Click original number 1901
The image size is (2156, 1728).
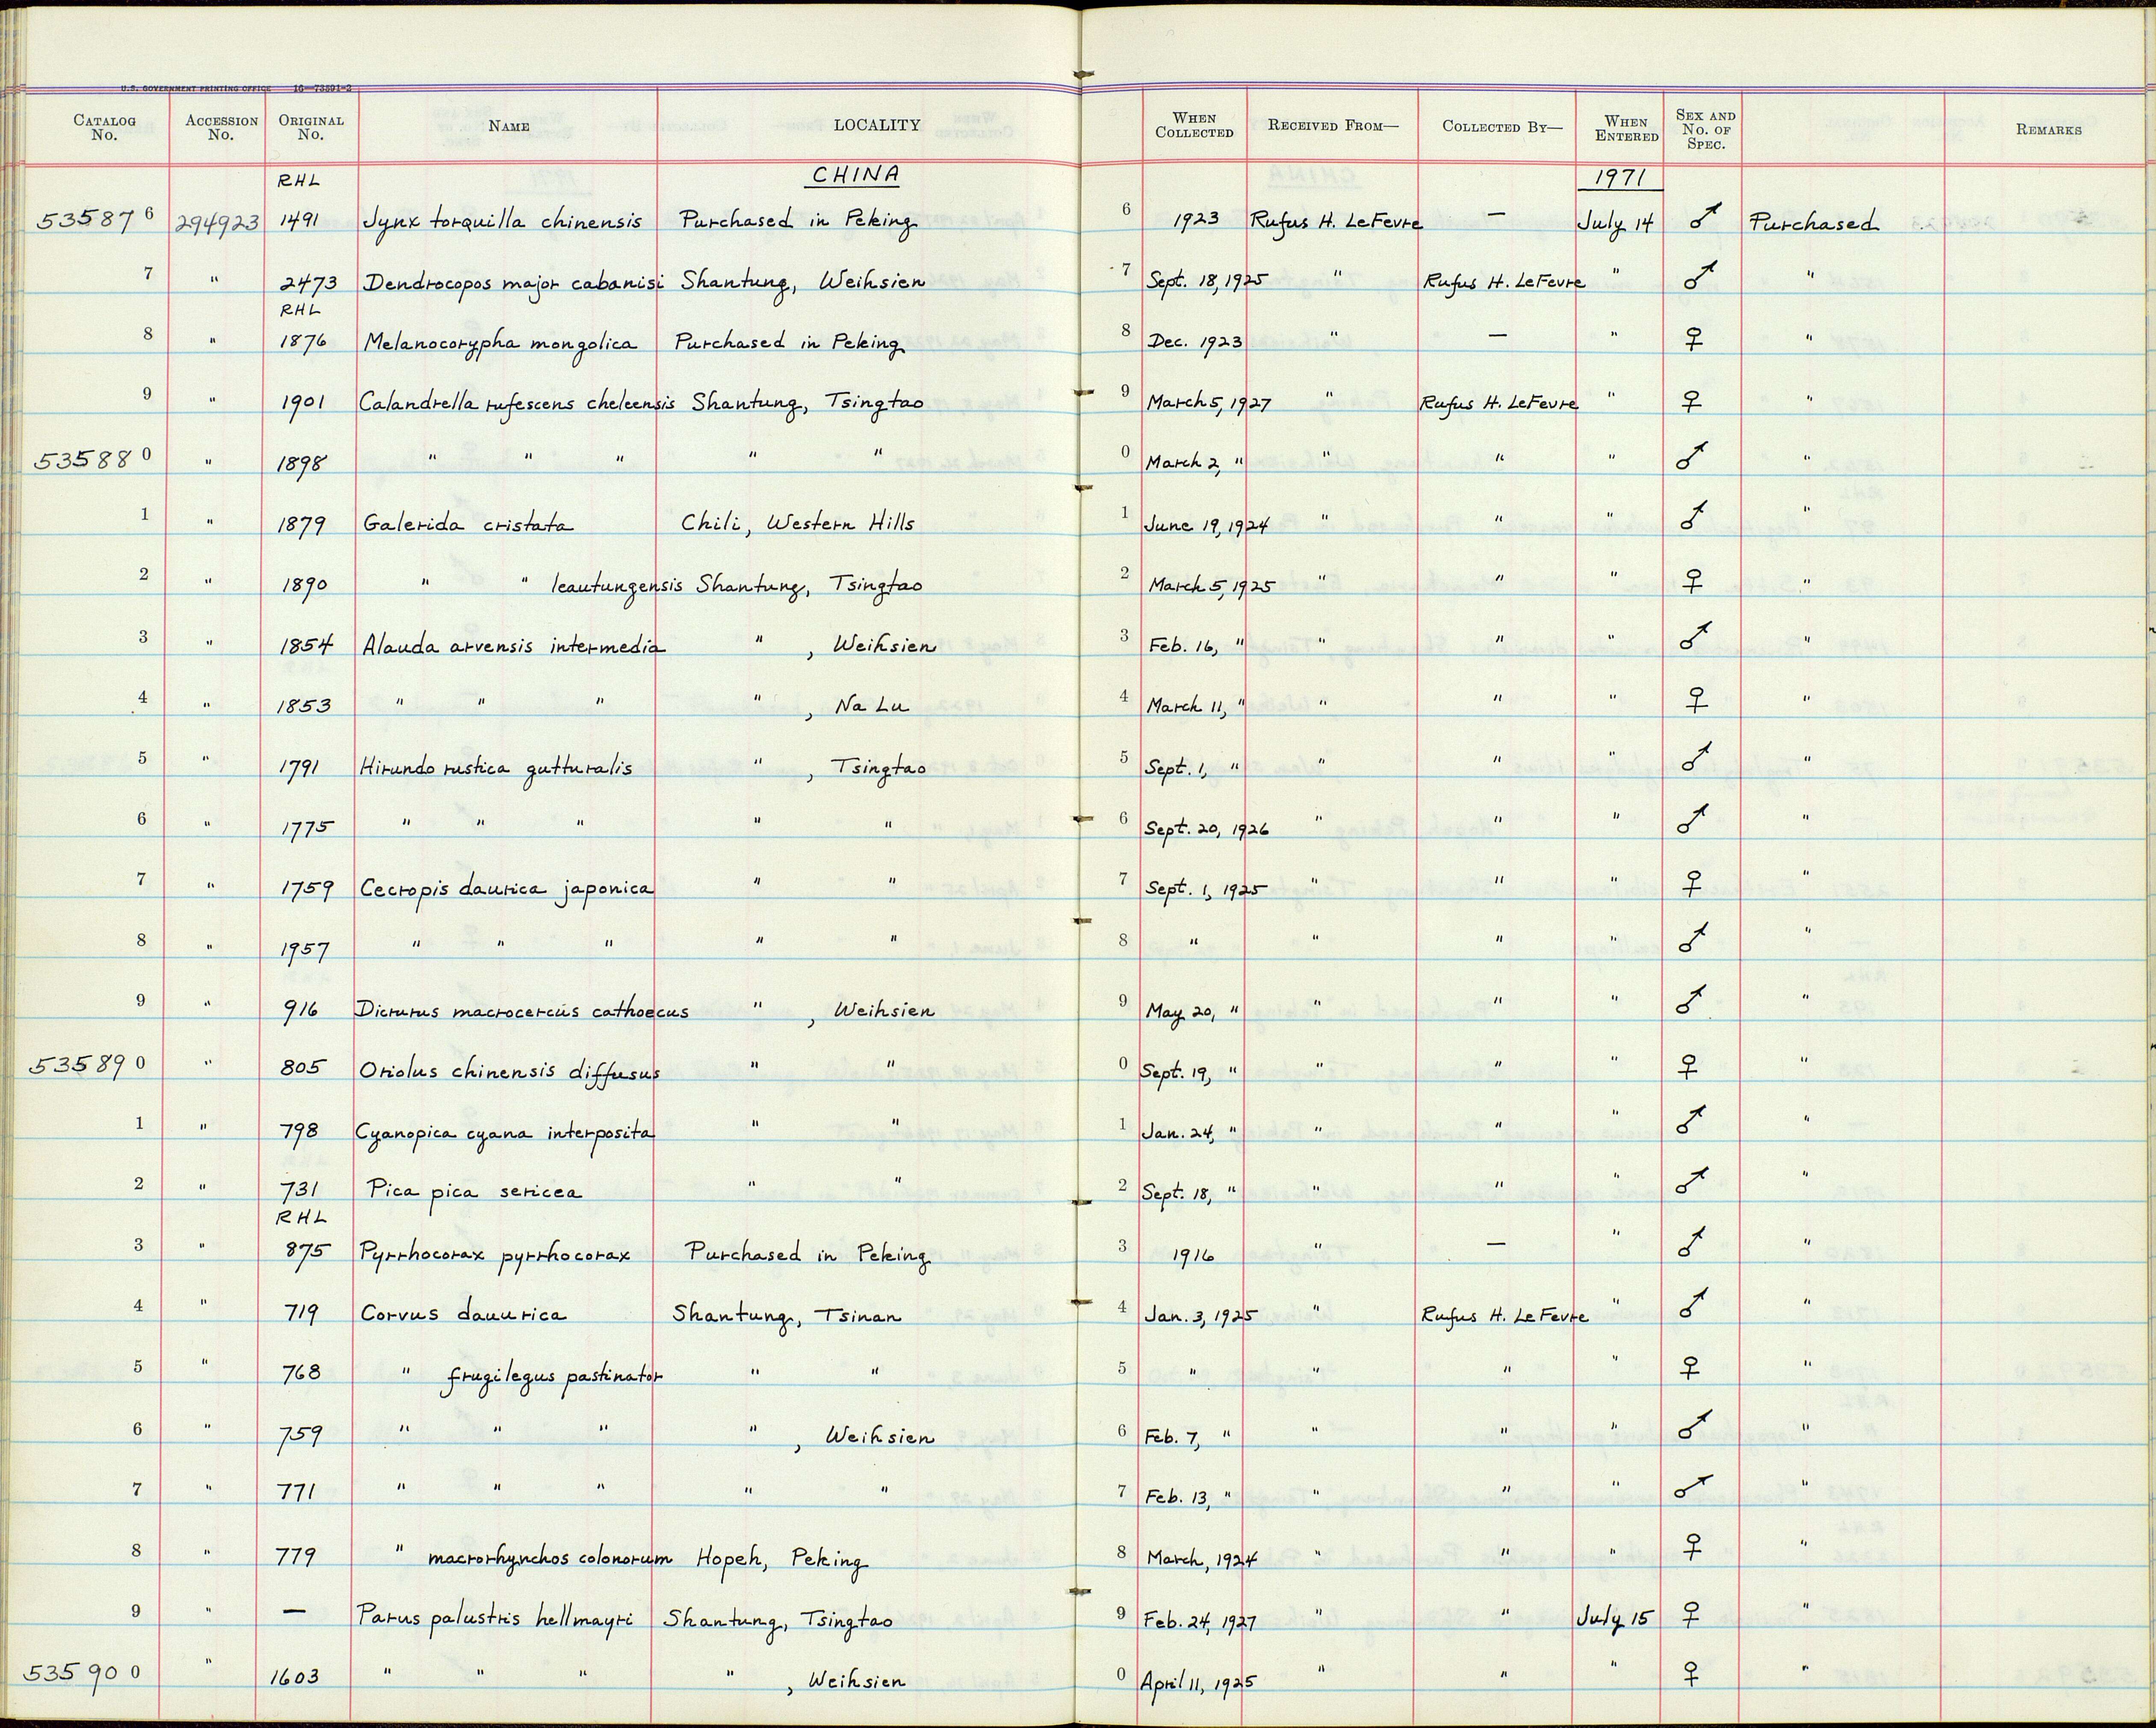tap(304, 403)
